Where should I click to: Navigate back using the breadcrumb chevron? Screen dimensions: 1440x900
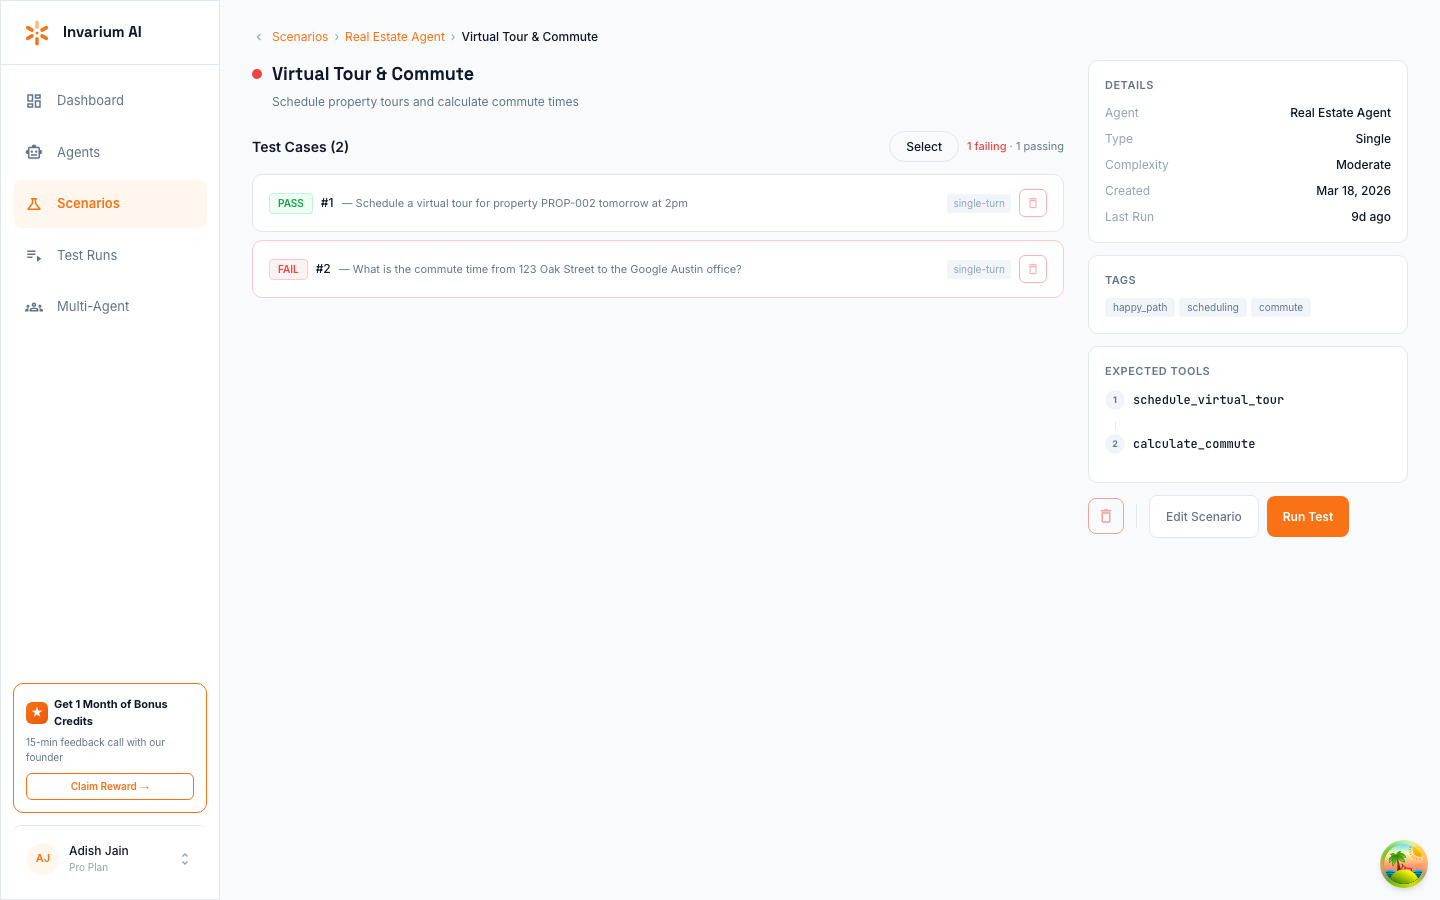[257, 36]
